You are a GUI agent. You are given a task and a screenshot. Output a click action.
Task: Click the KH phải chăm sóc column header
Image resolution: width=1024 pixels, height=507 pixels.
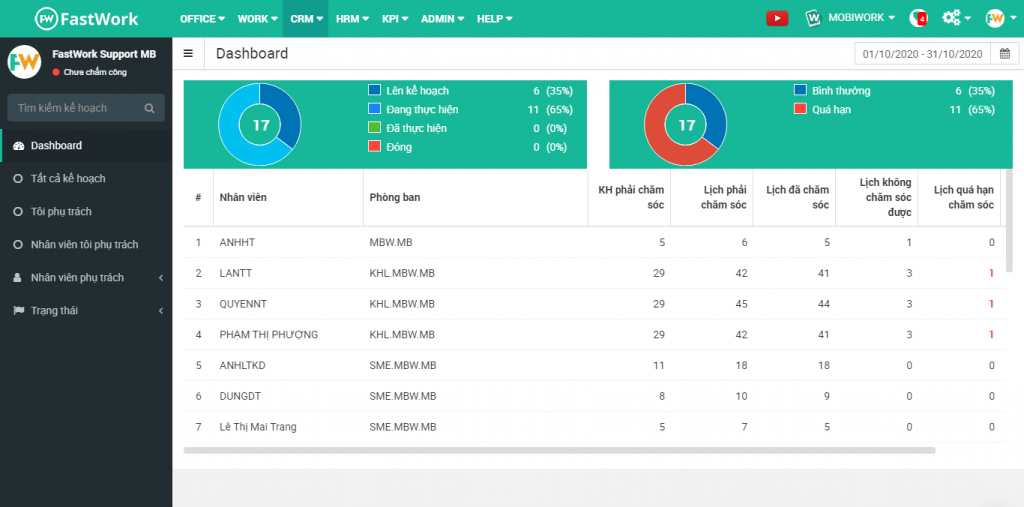point(631,197)
